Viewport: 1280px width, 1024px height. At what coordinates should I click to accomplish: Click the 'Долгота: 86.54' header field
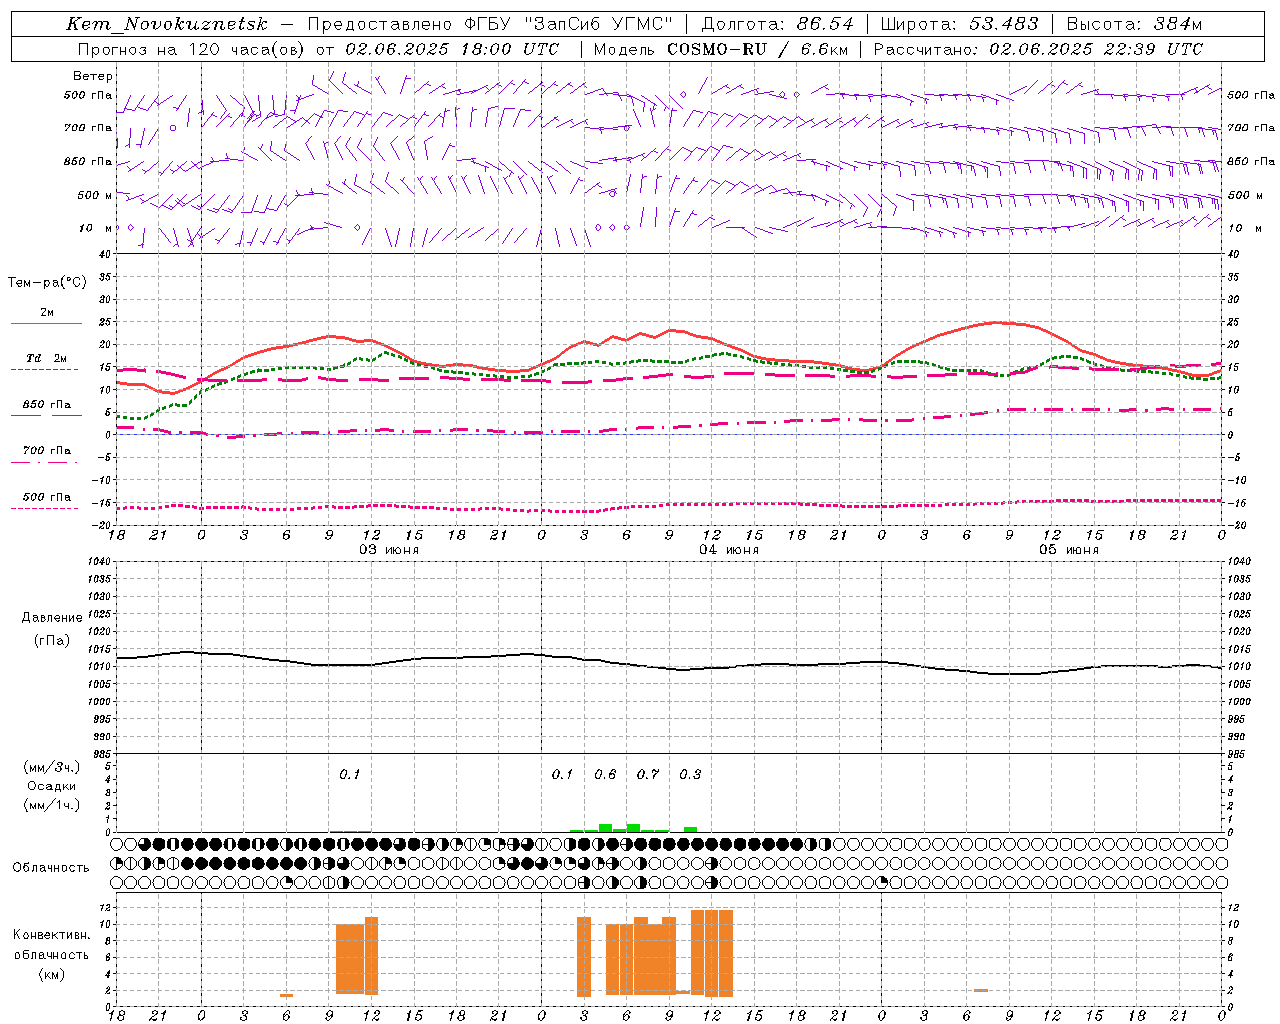coord(777,25)
